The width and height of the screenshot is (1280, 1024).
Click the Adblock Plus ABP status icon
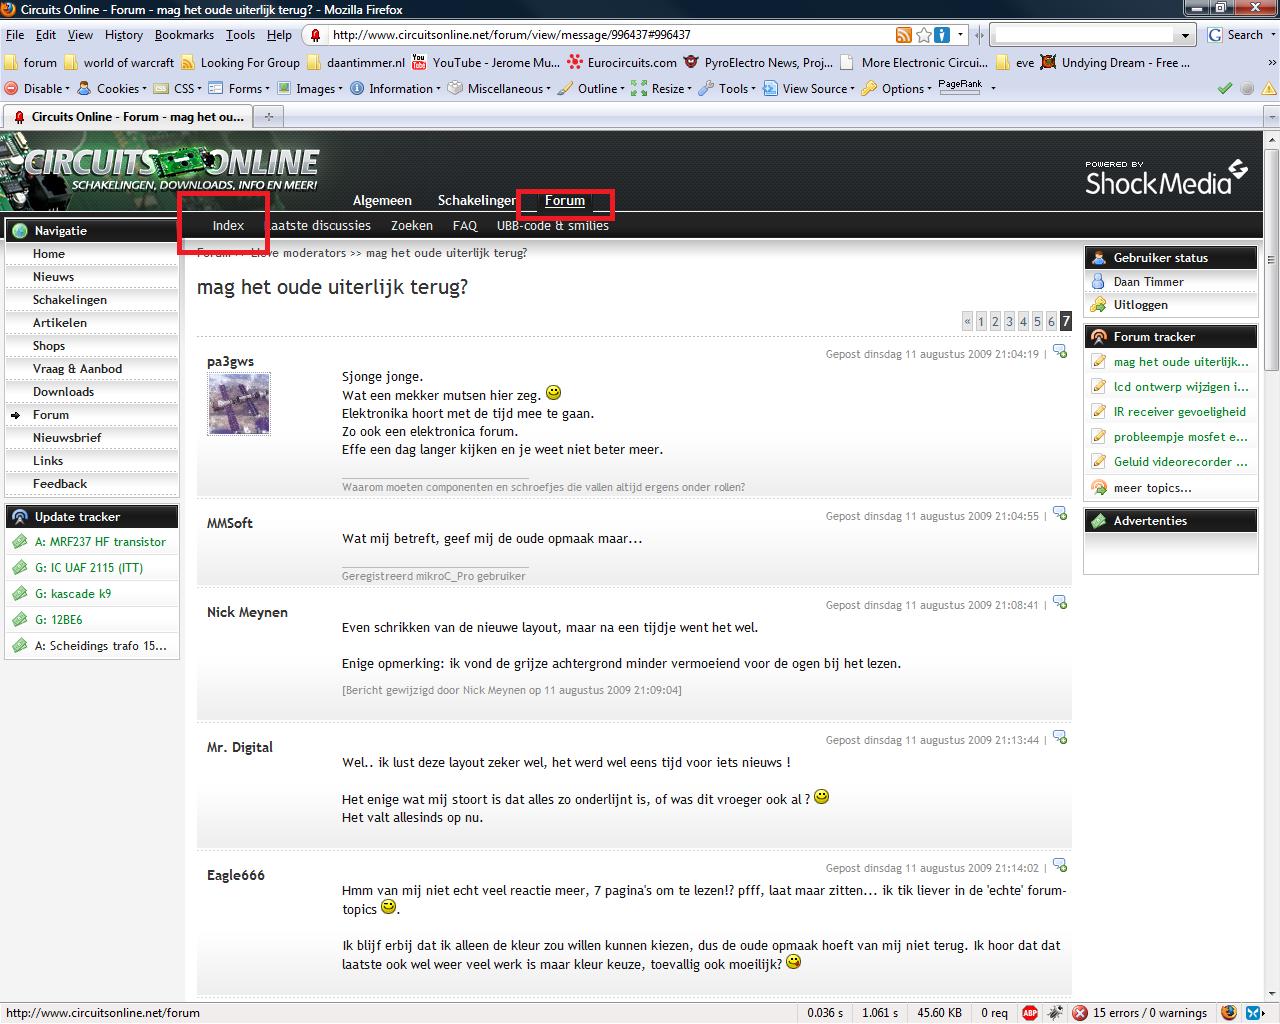click(x=1030, y=1013)
